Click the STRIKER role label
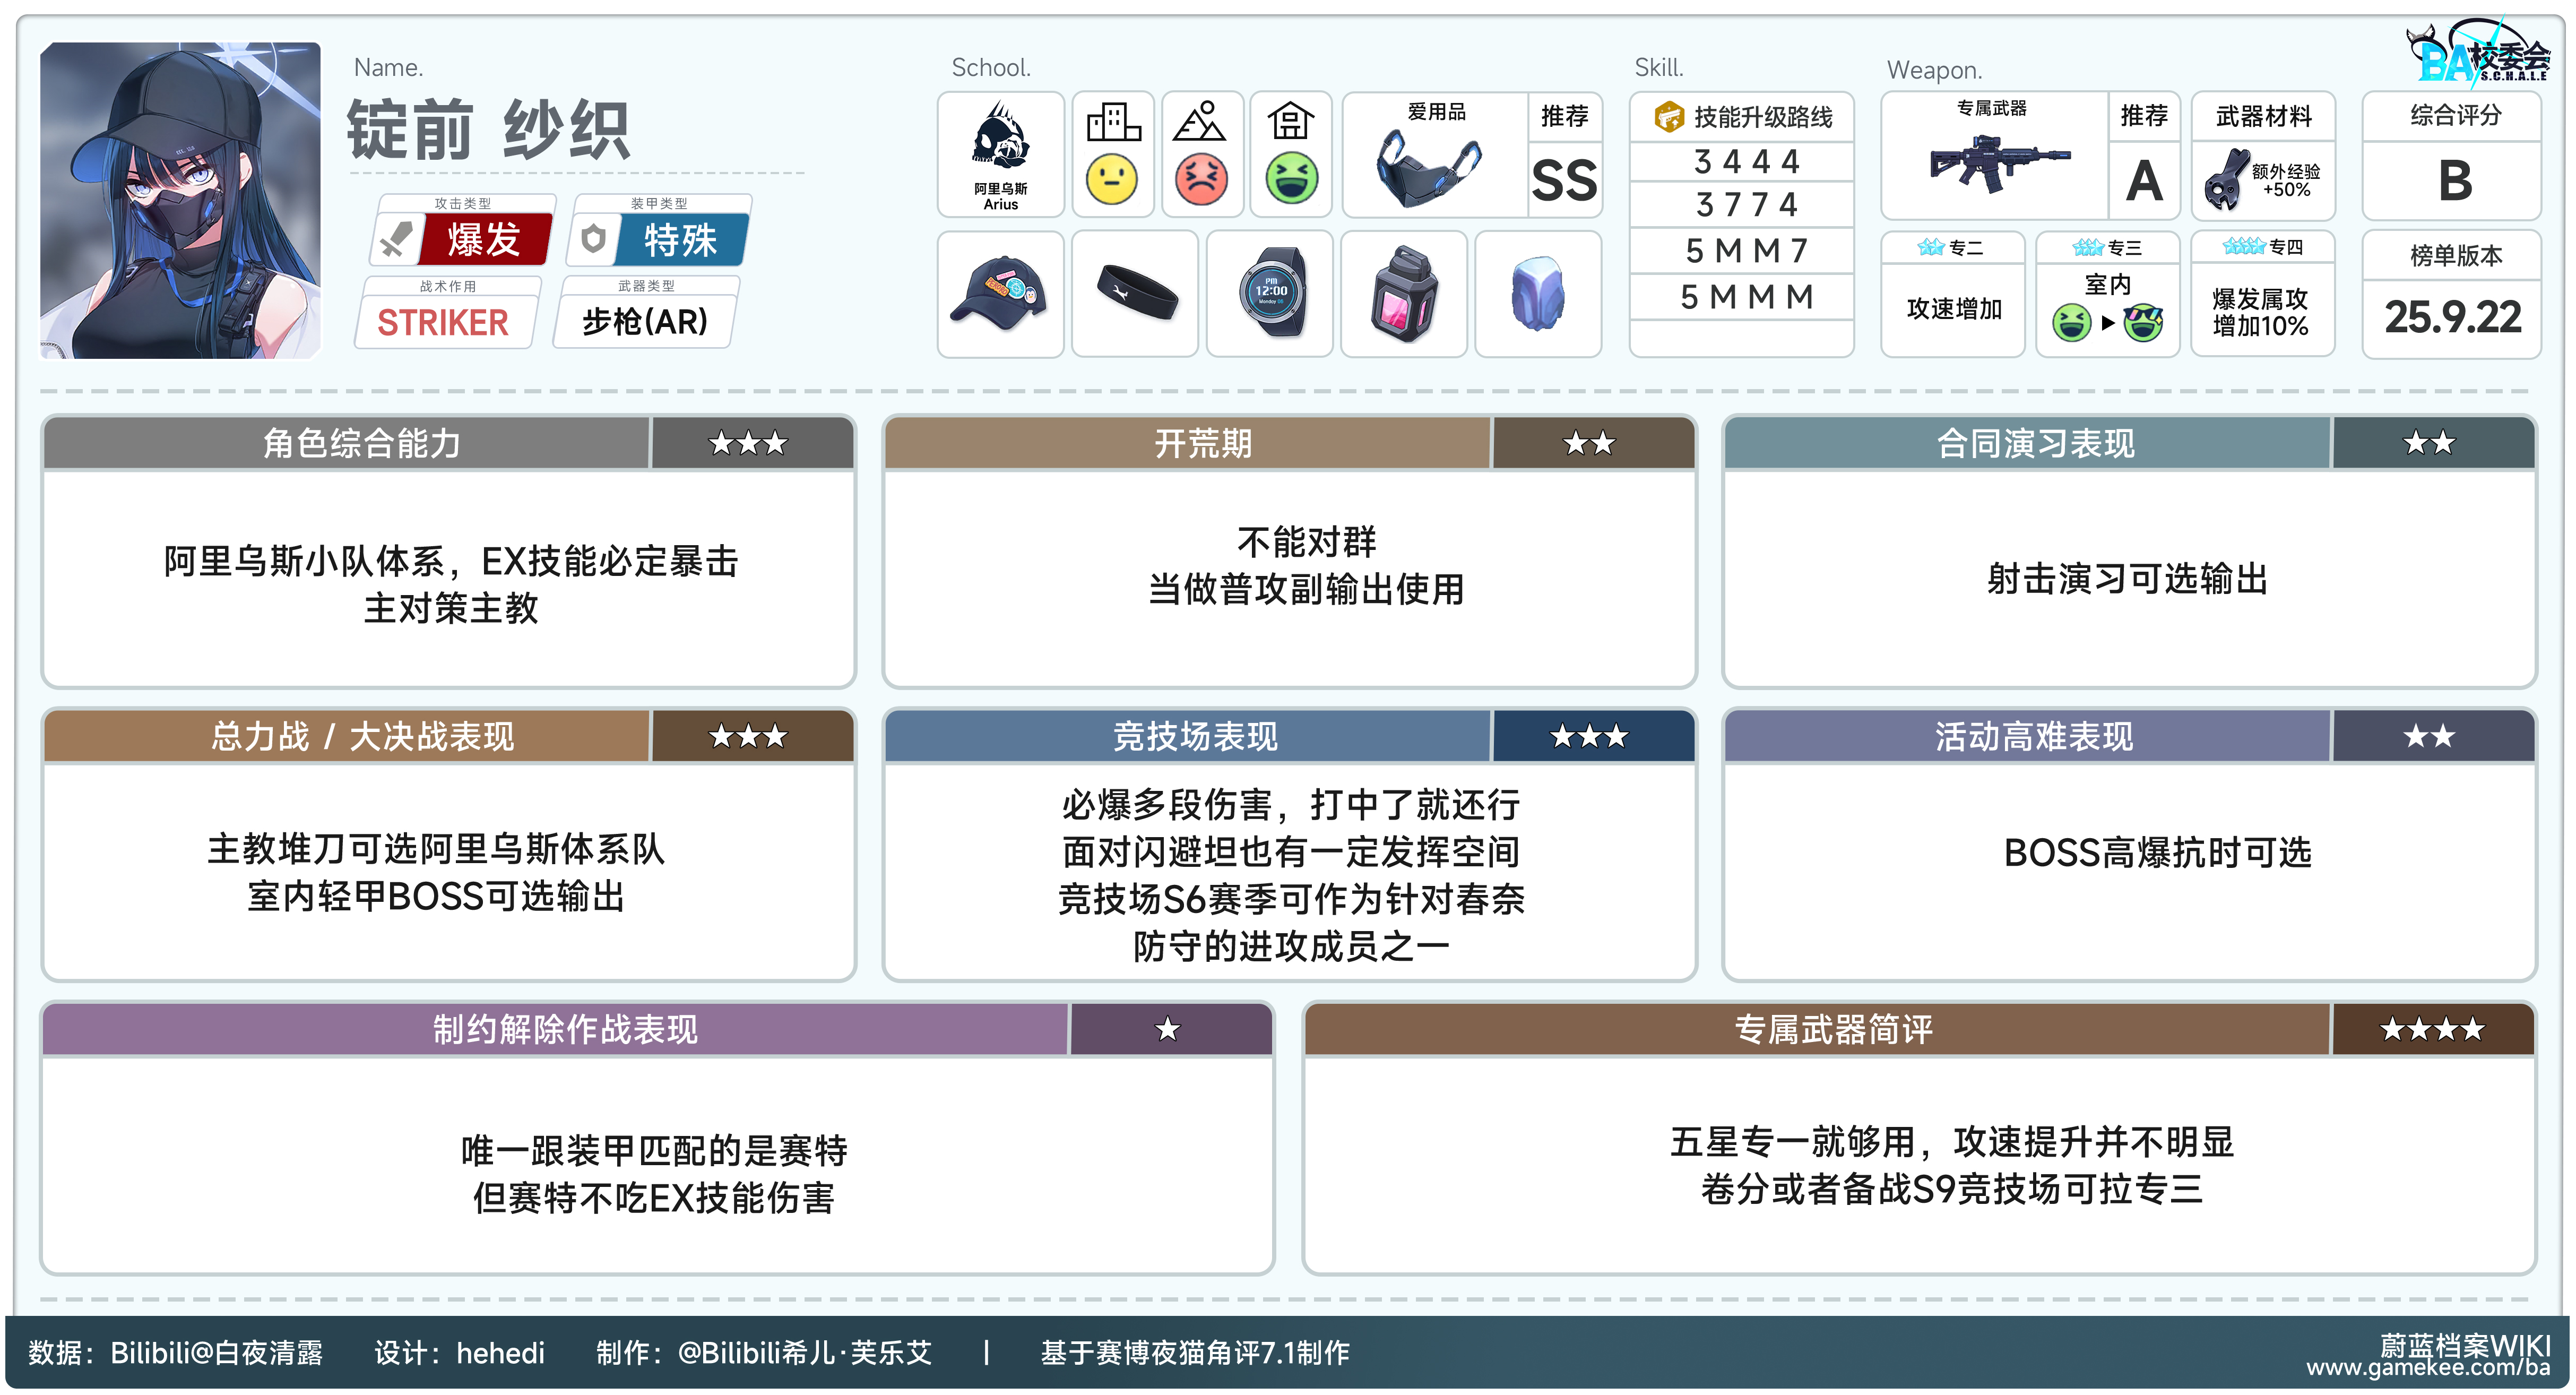This screenshot has width=2576, height=1395. tap(442, 322)
